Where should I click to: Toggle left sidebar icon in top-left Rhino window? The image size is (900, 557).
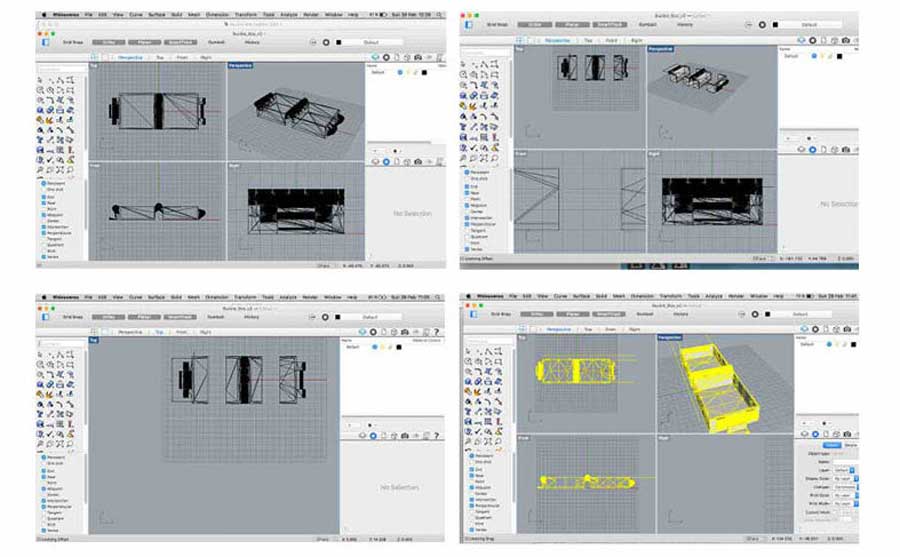click(x=46, y=43)
